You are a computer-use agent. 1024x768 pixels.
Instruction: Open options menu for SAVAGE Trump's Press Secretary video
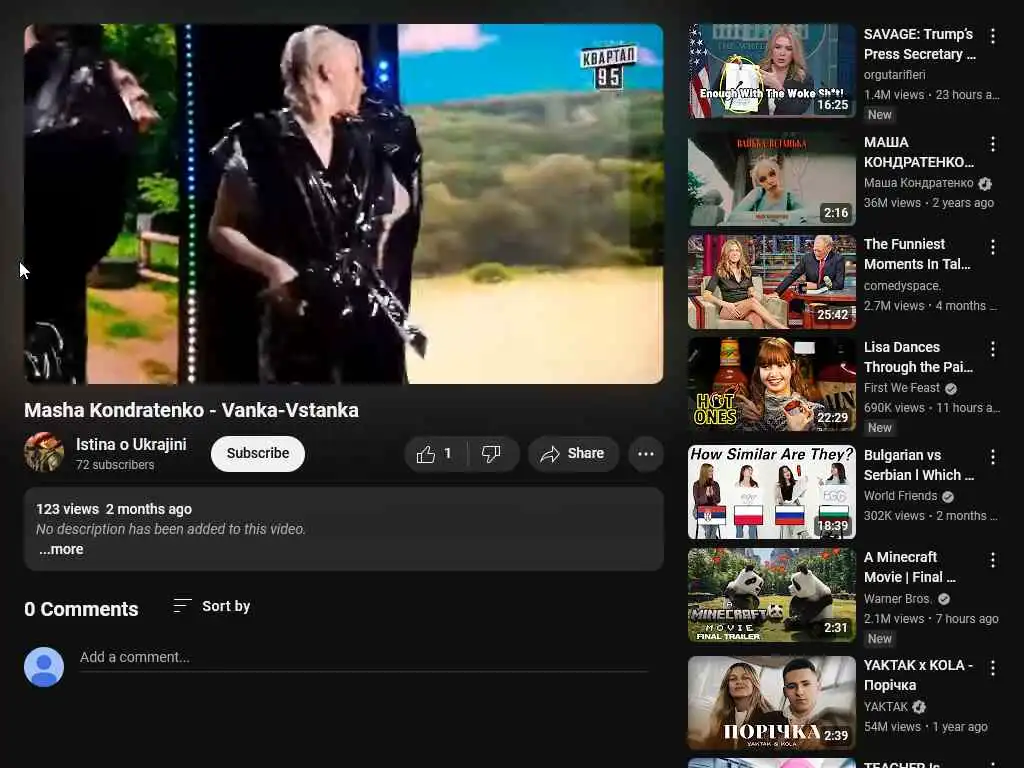click(x=993, y=36)
